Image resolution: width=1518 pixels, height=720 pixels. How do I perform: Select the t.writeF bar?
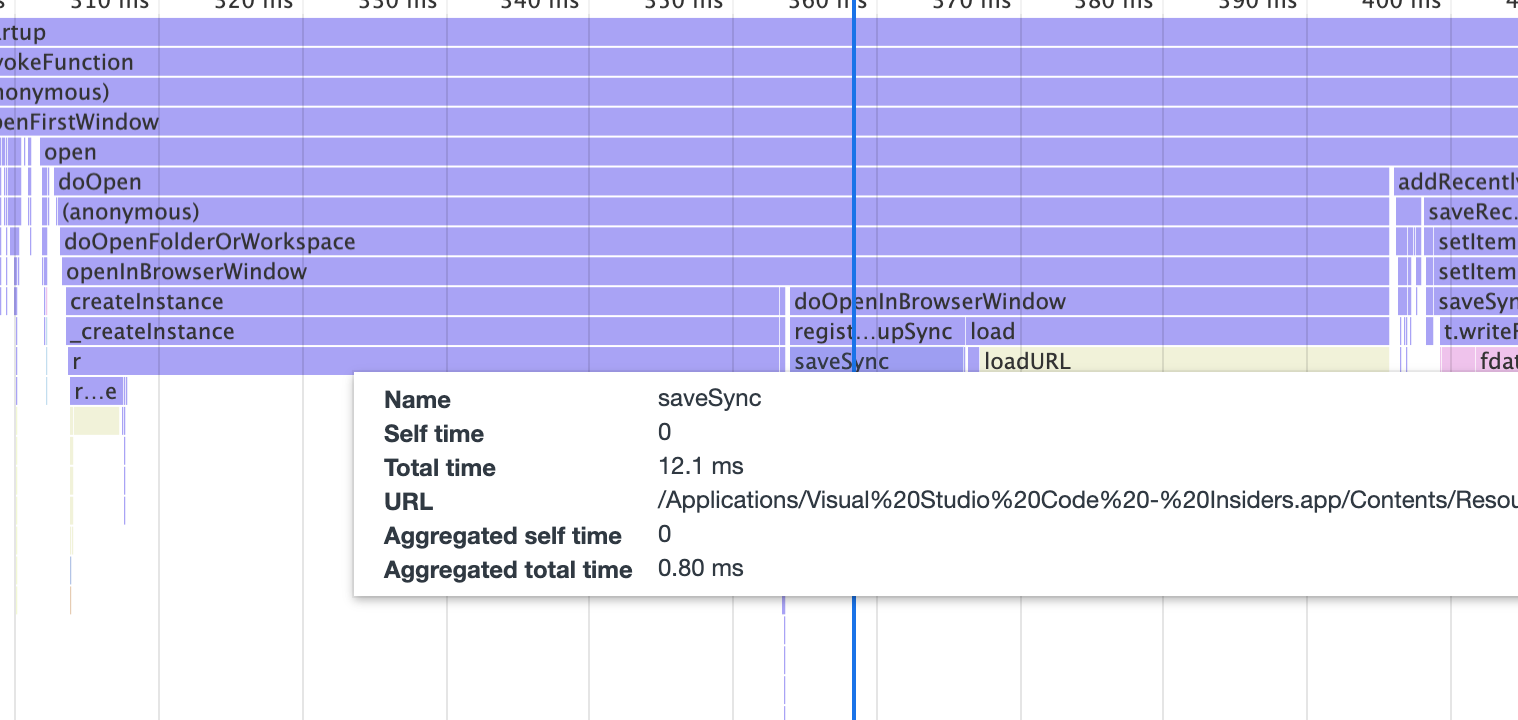pyautogui.click(x=1479, y=332)
